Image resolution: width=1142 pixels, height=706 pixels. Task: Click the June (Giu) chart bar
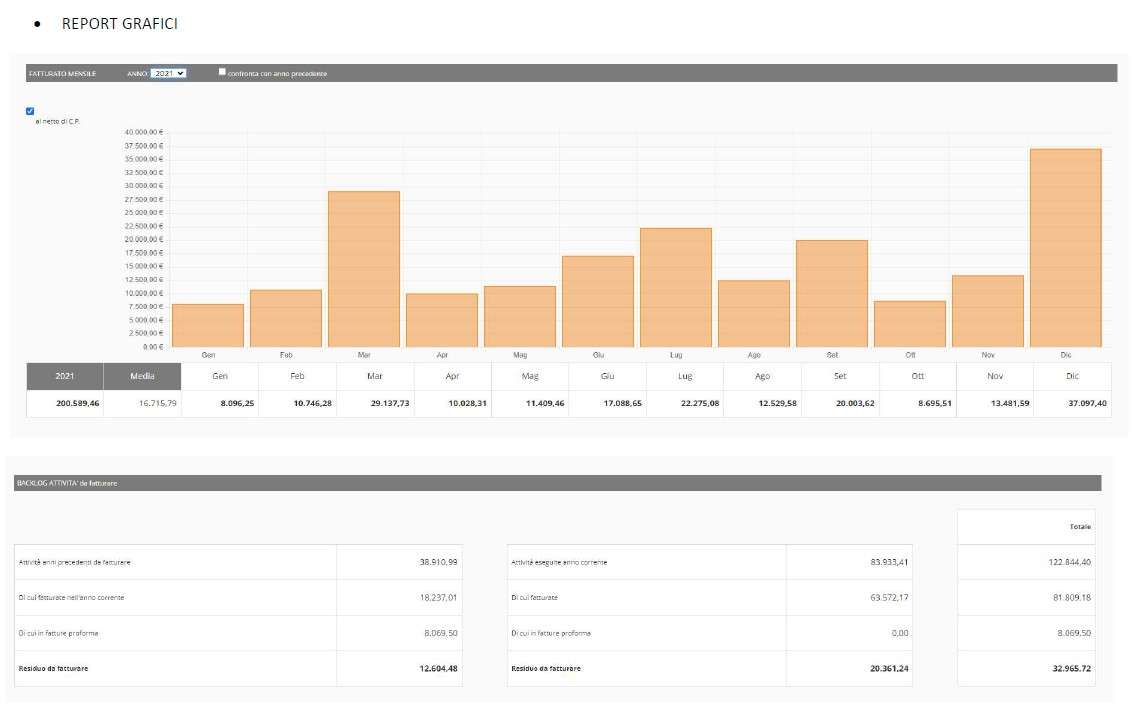click(x=598, y=301)
